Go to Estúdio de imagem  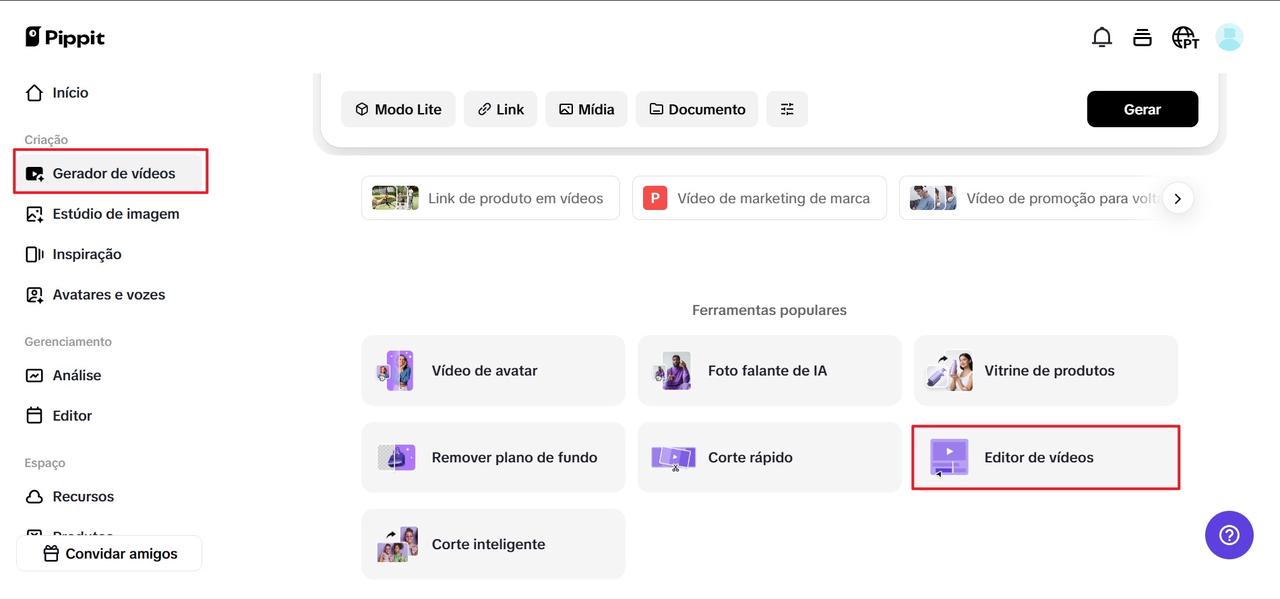tap(116, 213)
